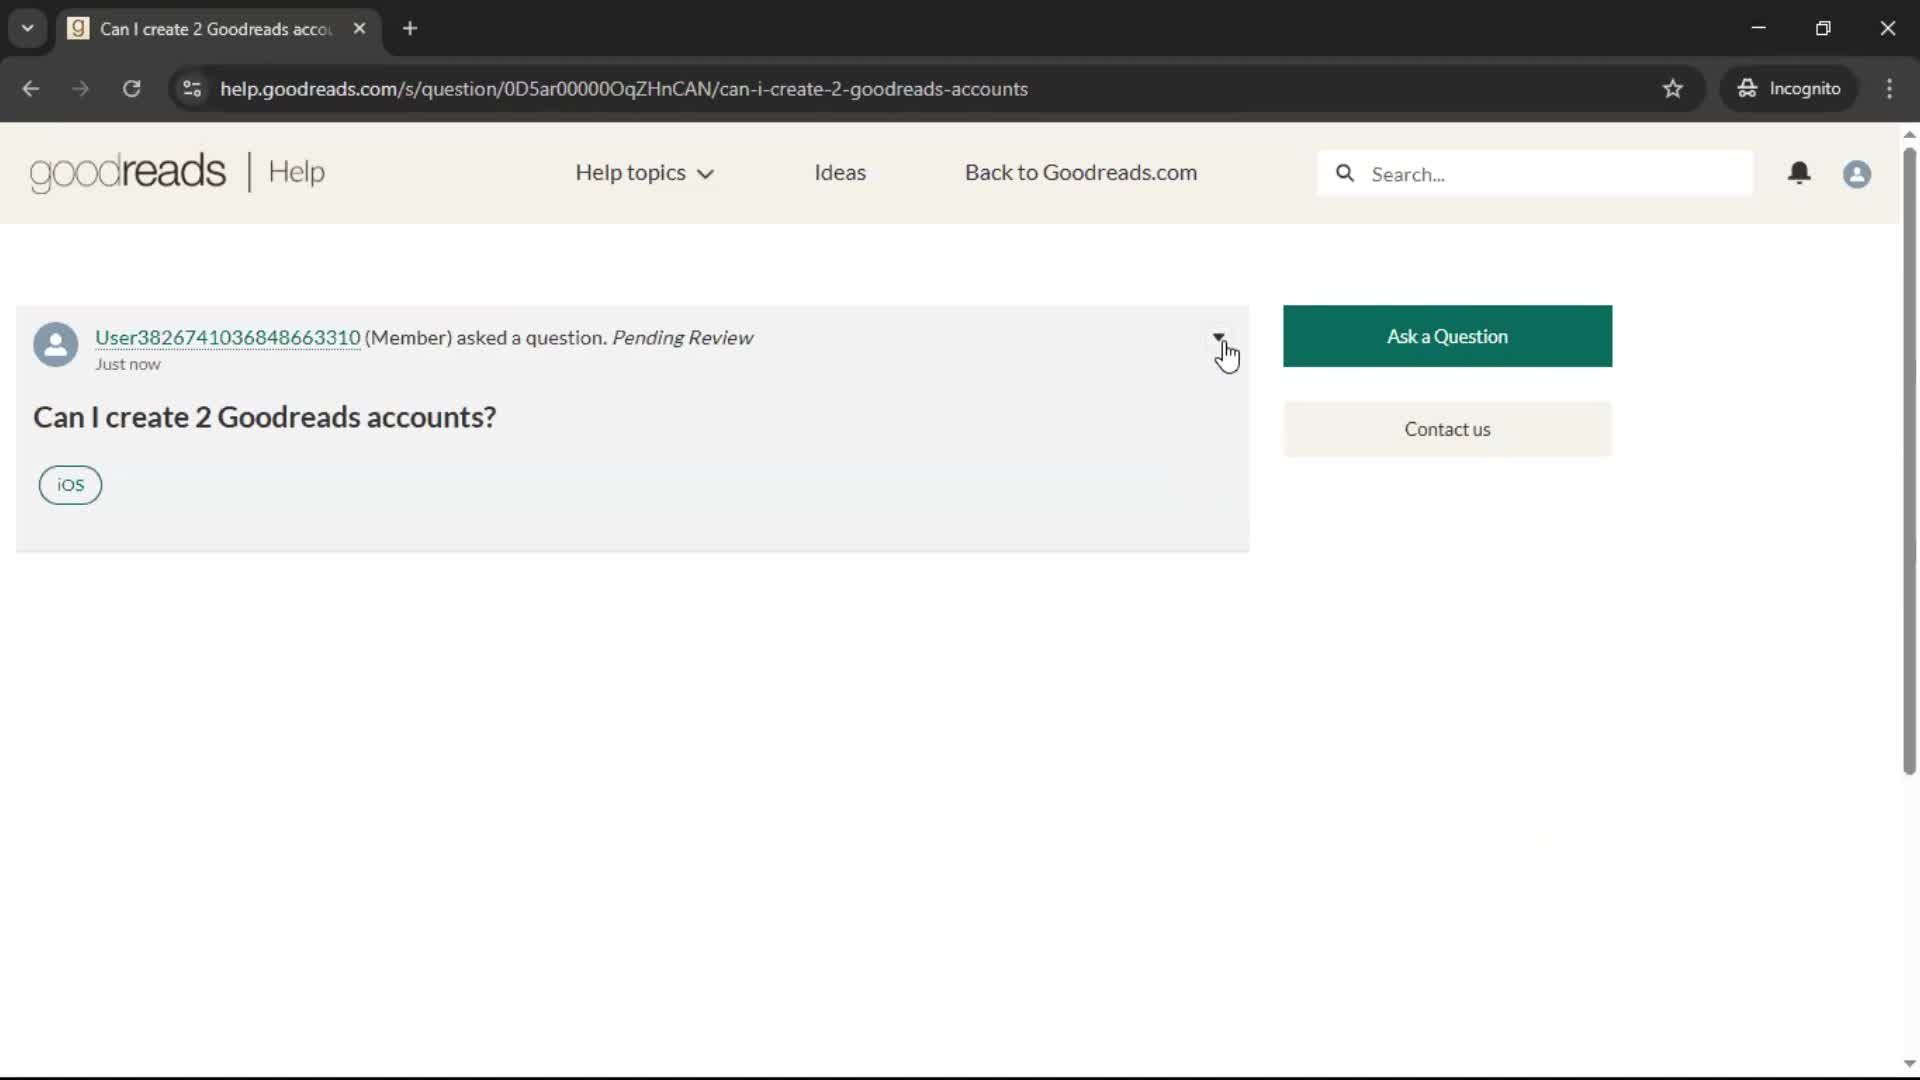Click the scrollbar down arrow
The width and height of the screenshot is (1920, 1080).
1909,1064
